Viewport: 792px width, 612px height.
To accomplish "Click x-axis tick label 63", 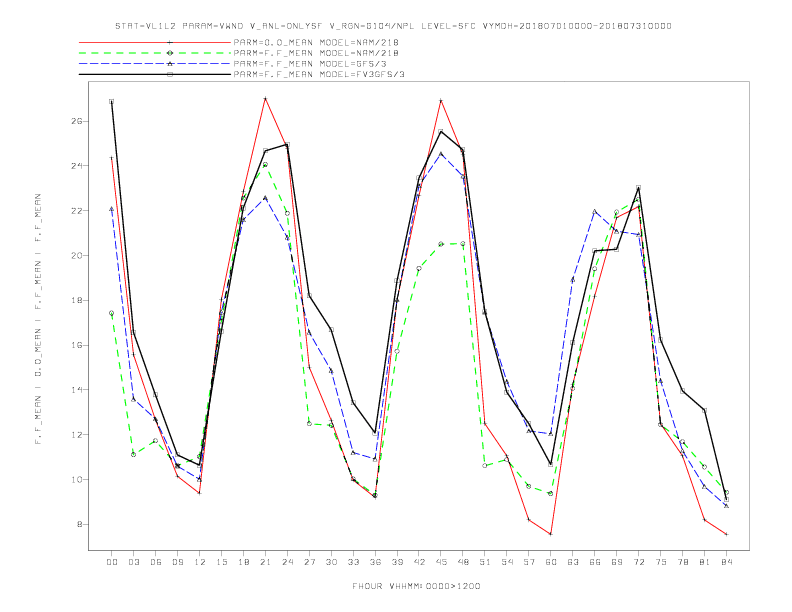I will click(573, 562).
